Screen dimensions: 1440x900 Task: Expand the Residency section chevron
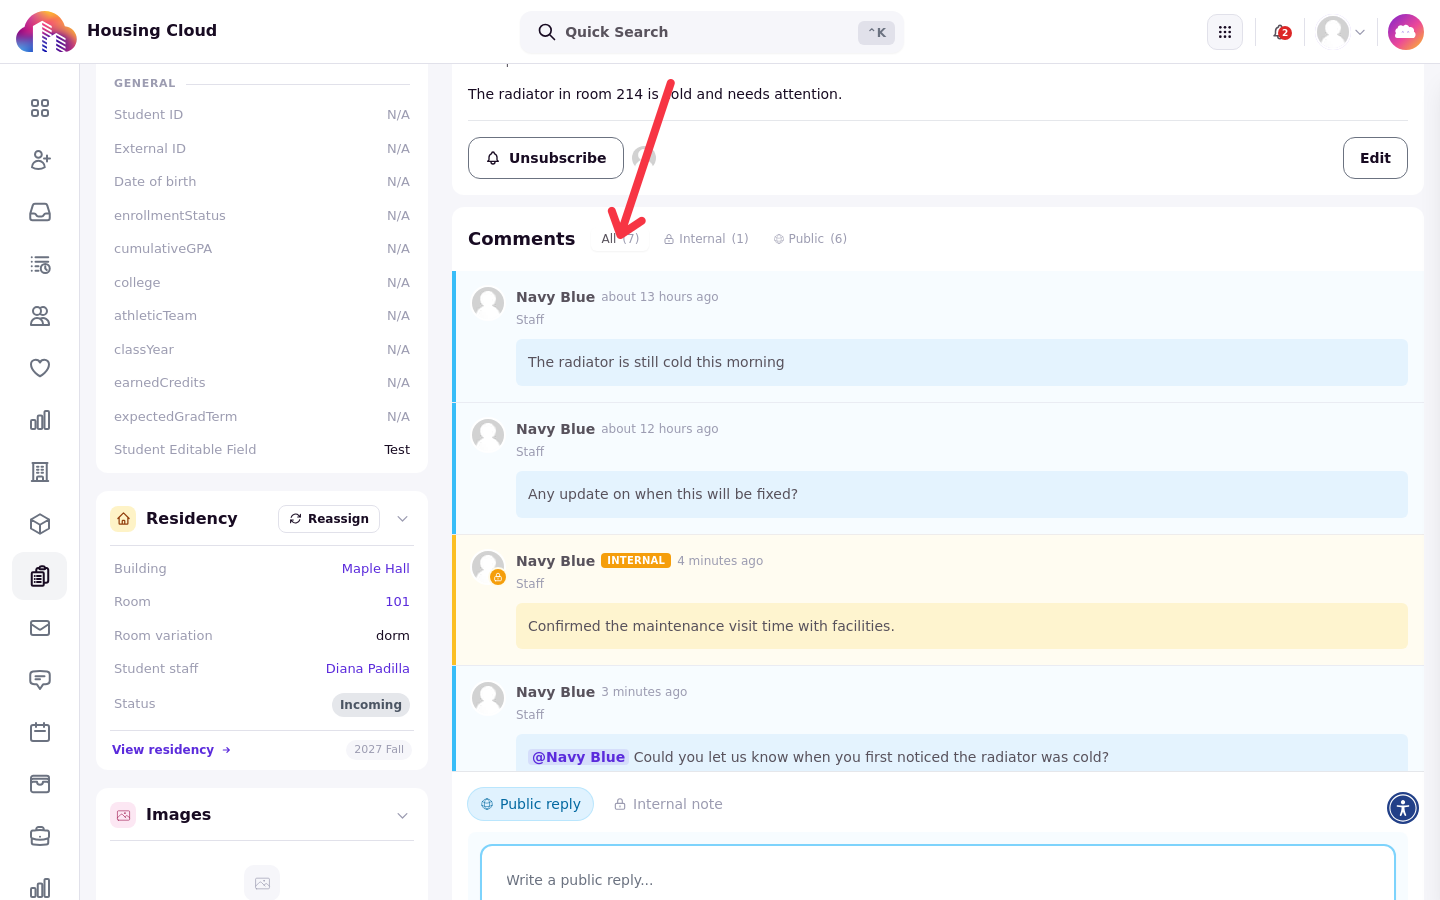(x=402, y=519)
